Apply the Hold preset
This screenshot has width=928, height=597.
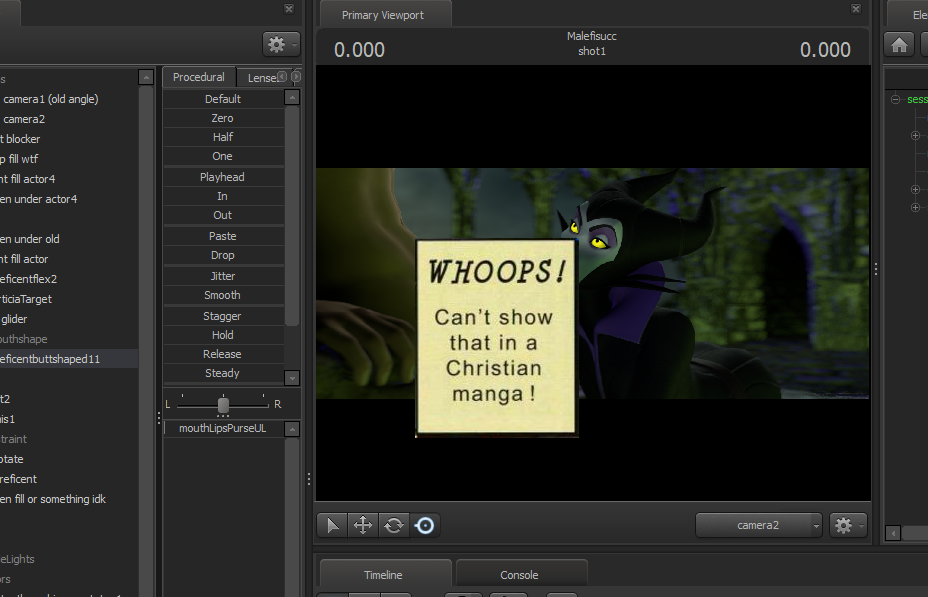pos(223,335)
